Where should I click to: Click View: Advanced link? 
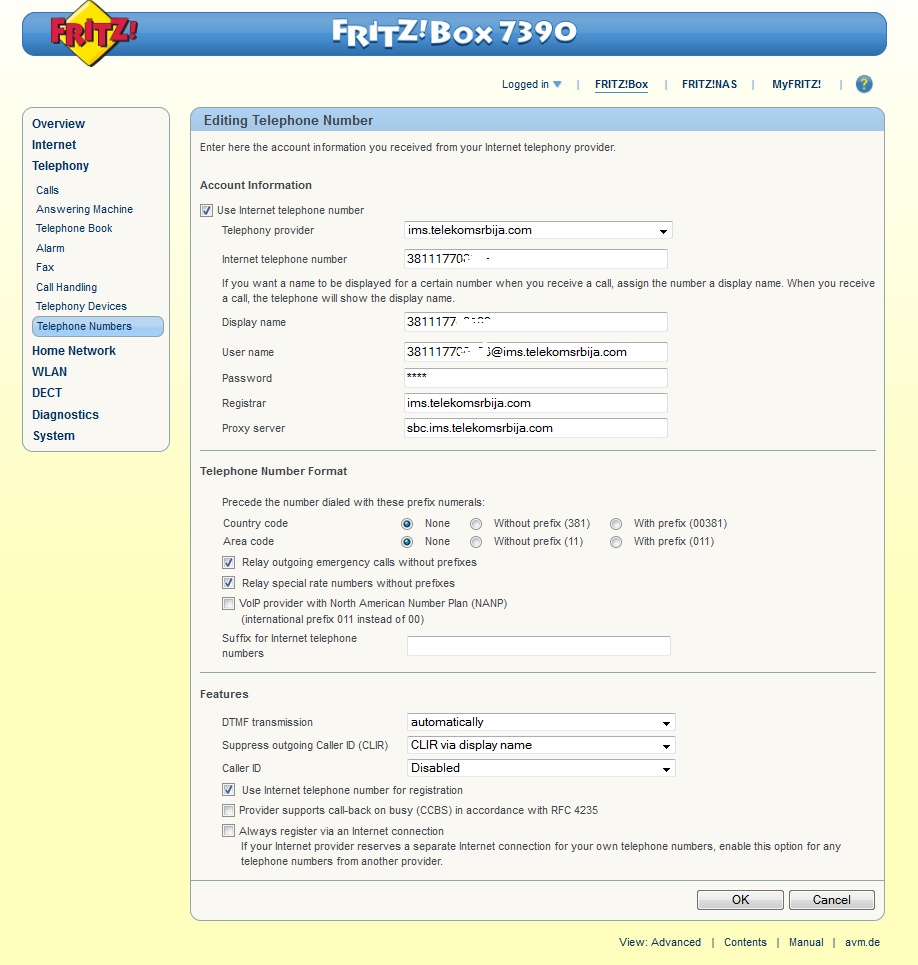(660, 942)
